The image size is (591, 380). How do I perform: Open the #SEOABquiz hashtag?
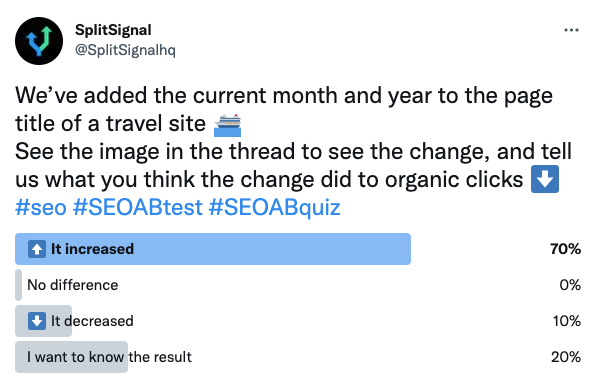click(274, 207)
